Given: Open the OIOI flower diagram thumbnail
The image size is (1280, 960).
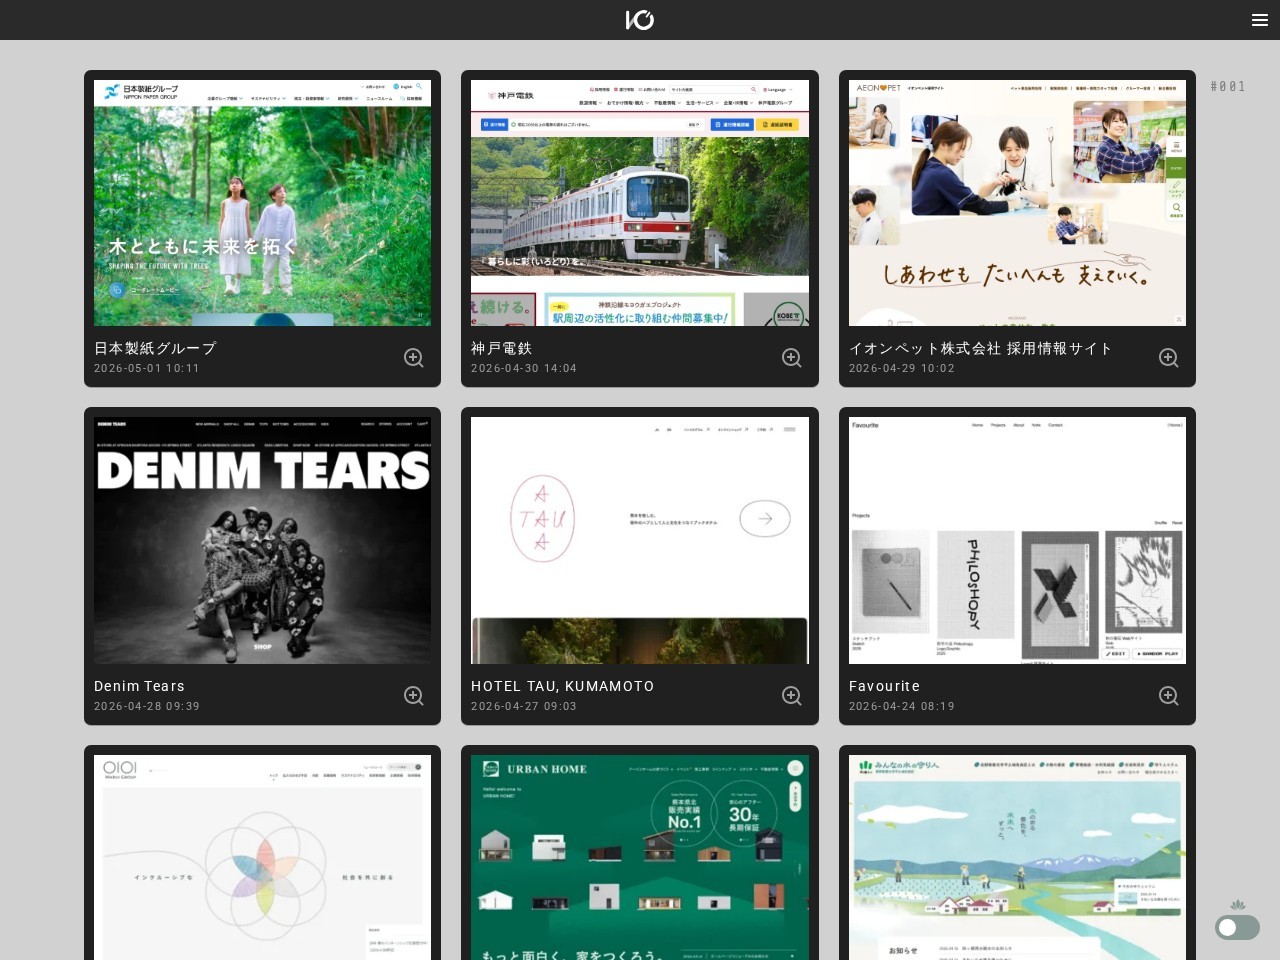Looking at the screenshot, I should (262, 857).
